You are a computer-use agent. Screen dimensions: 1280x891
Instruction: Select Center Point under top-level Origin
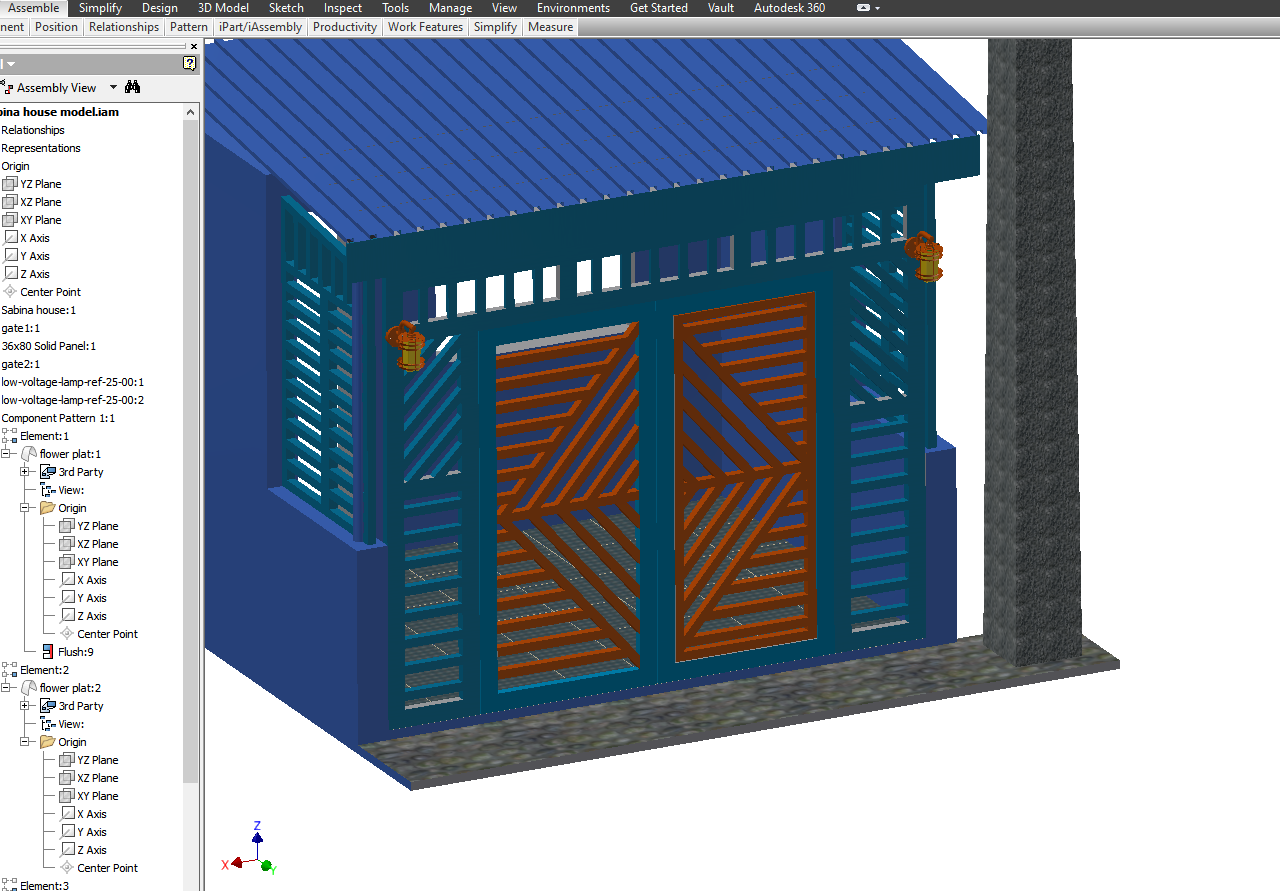pyautogui.click(x=42, y=292)
